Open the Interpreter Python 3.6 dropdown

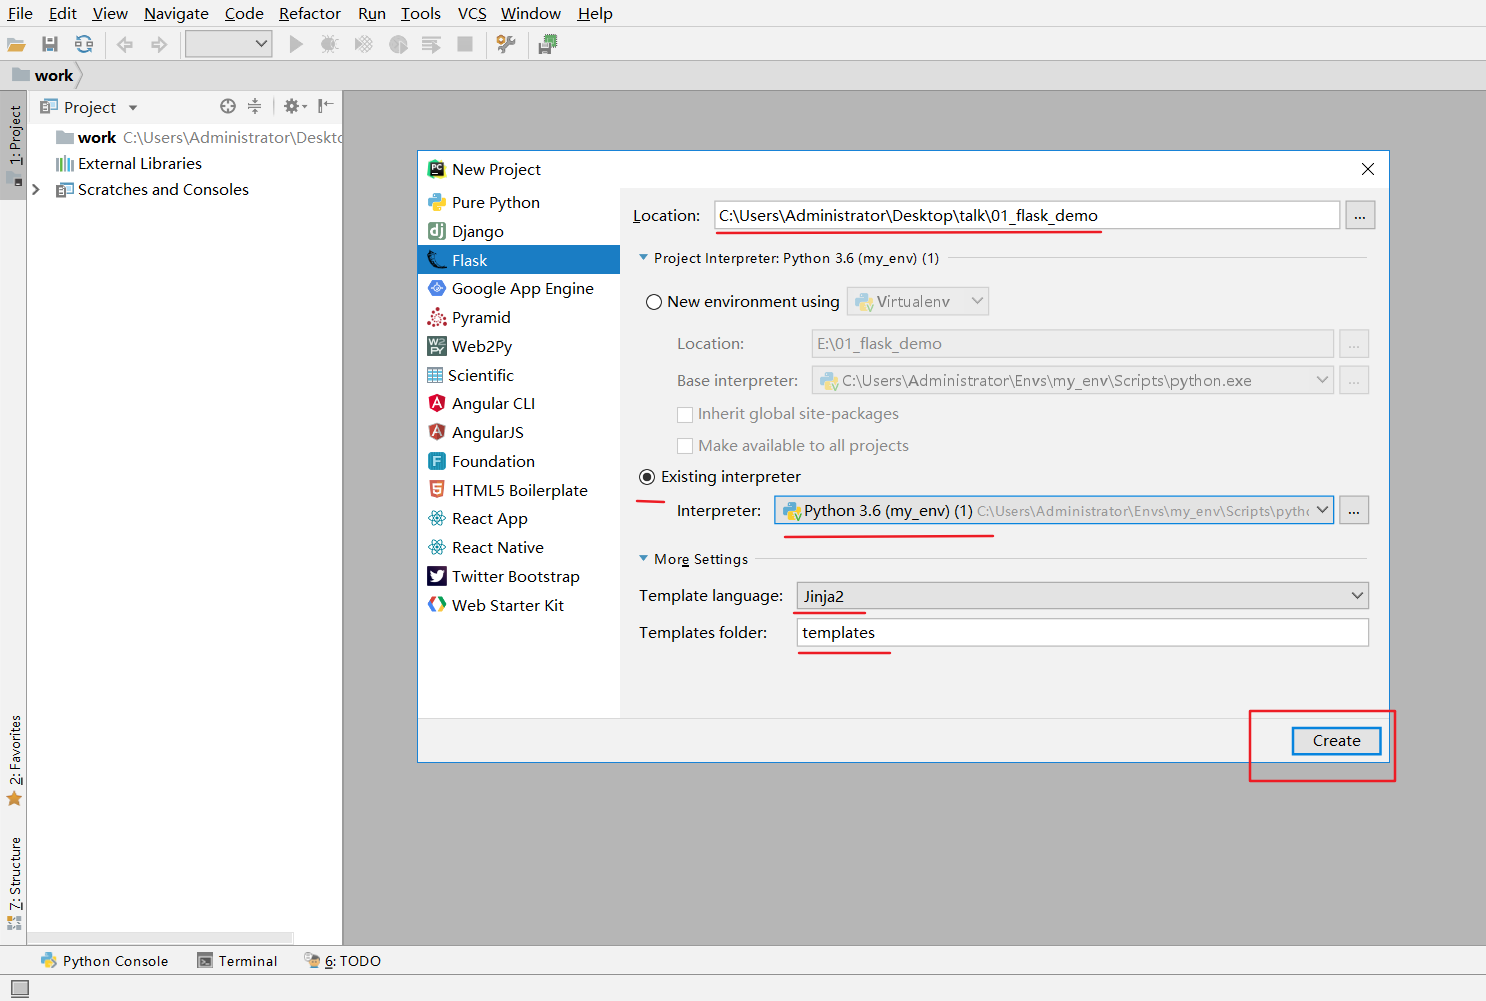pyautogui.click(x=1054, y=511)
